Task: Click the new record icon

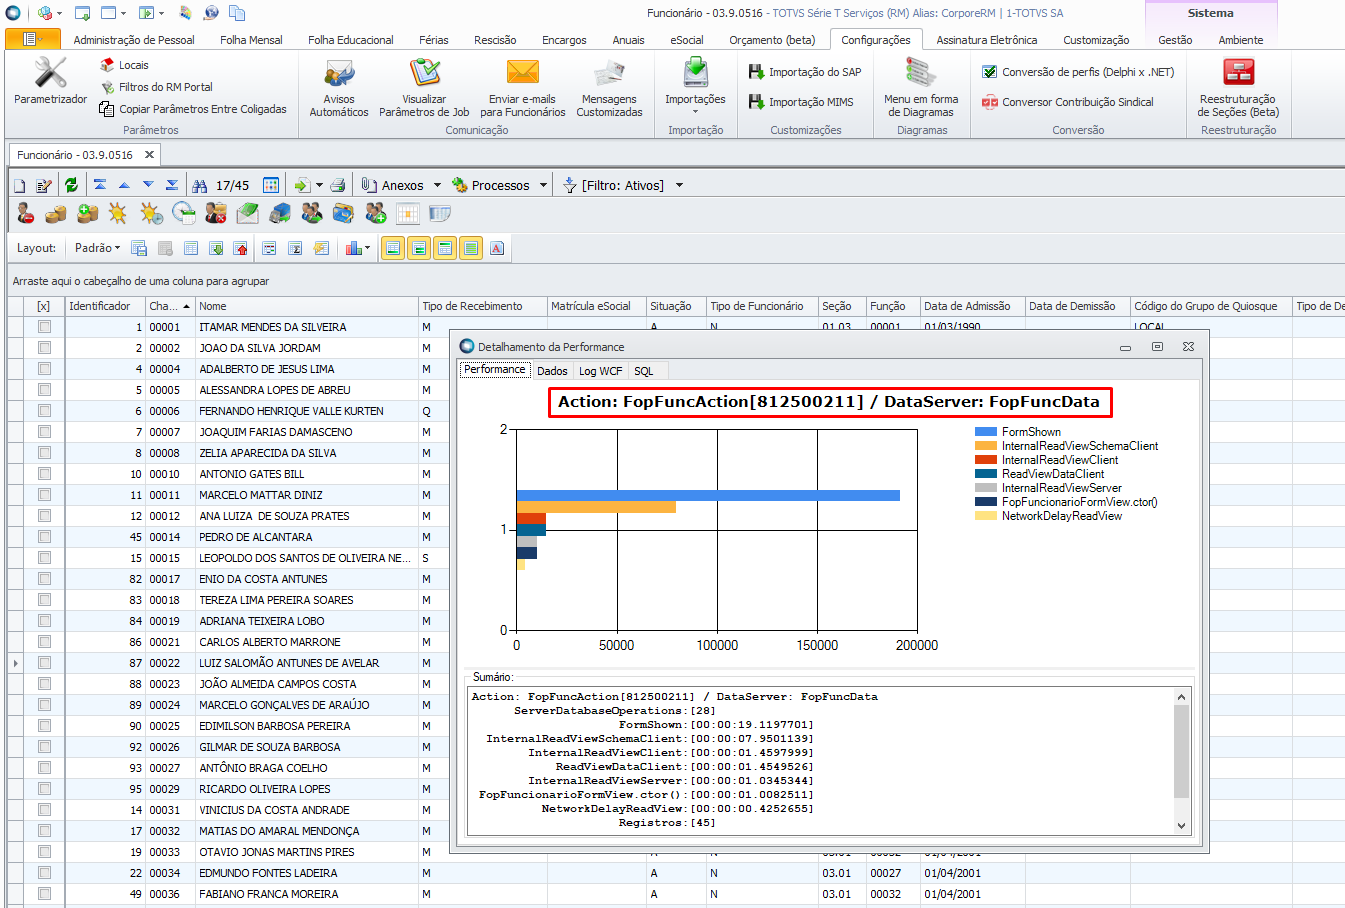Action: 20,186
